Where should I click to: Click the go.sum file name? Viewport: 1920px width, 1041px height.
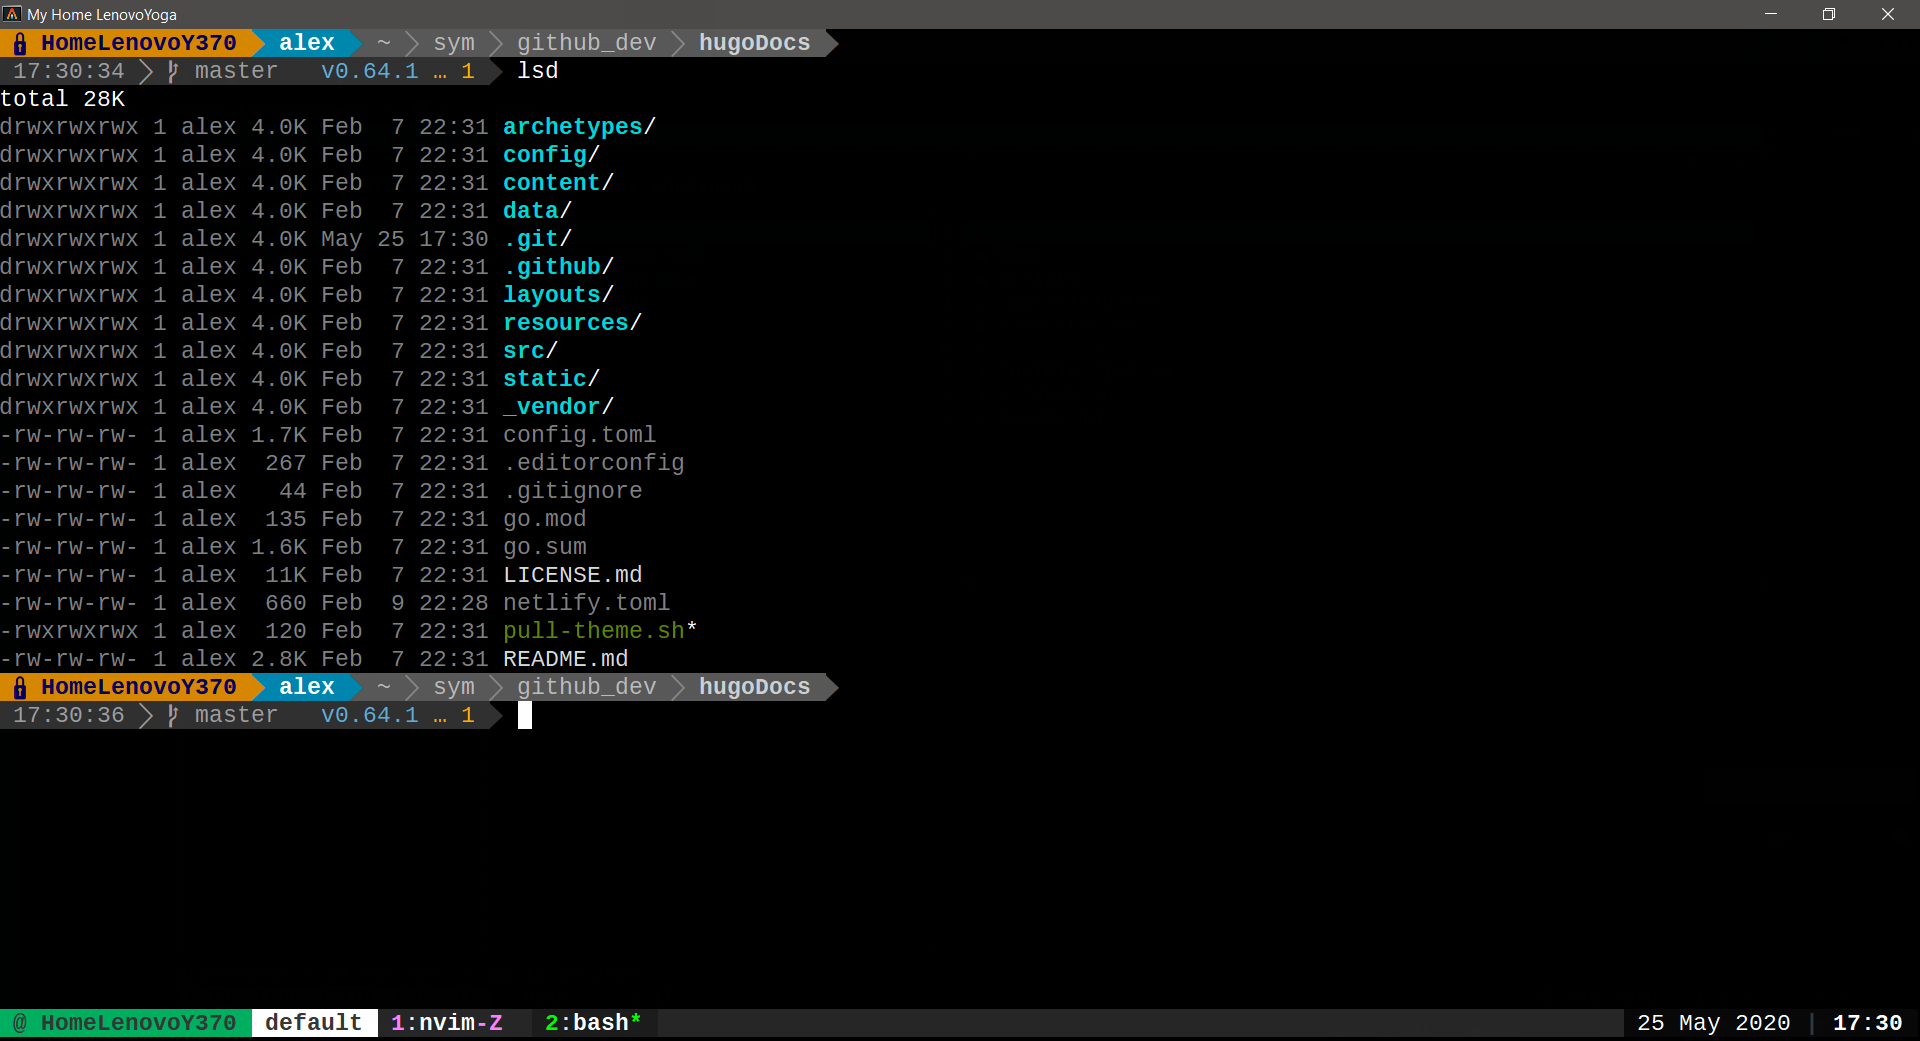click(544, 547)
